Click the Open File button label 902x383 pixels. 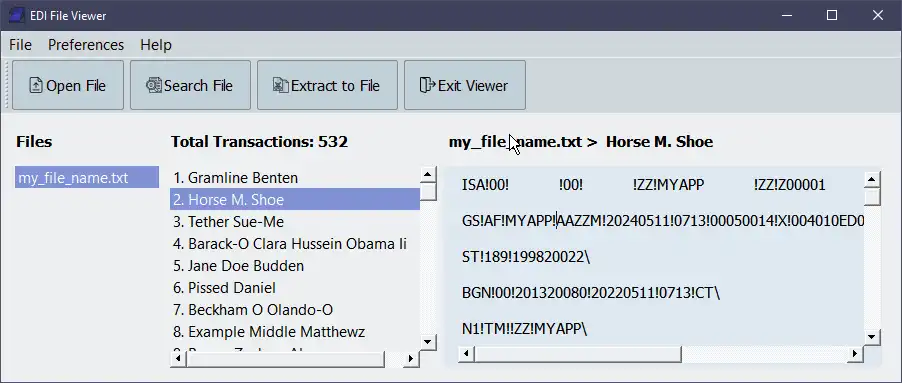(76, 86)
